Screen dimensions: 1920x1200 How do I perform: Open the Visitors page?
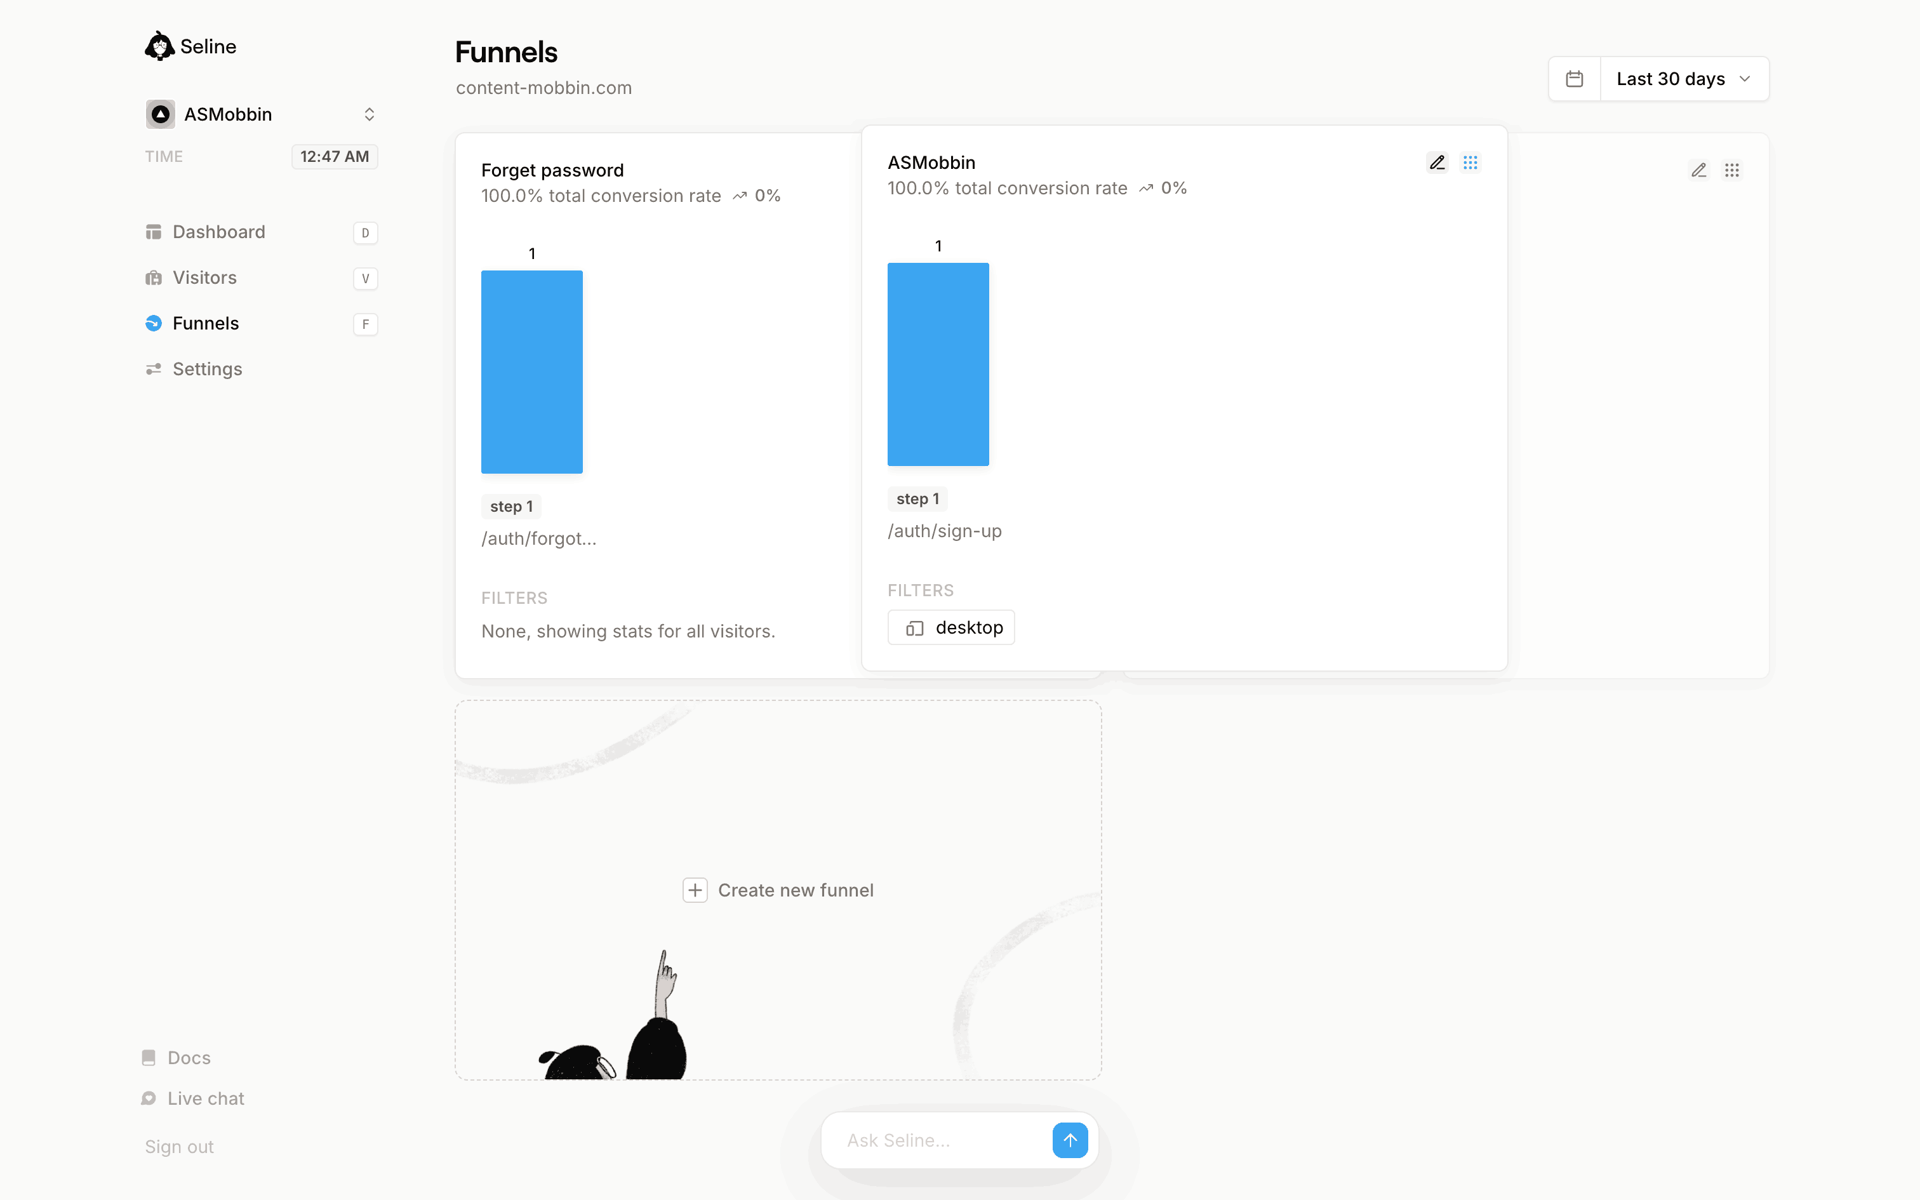[205, 278]
